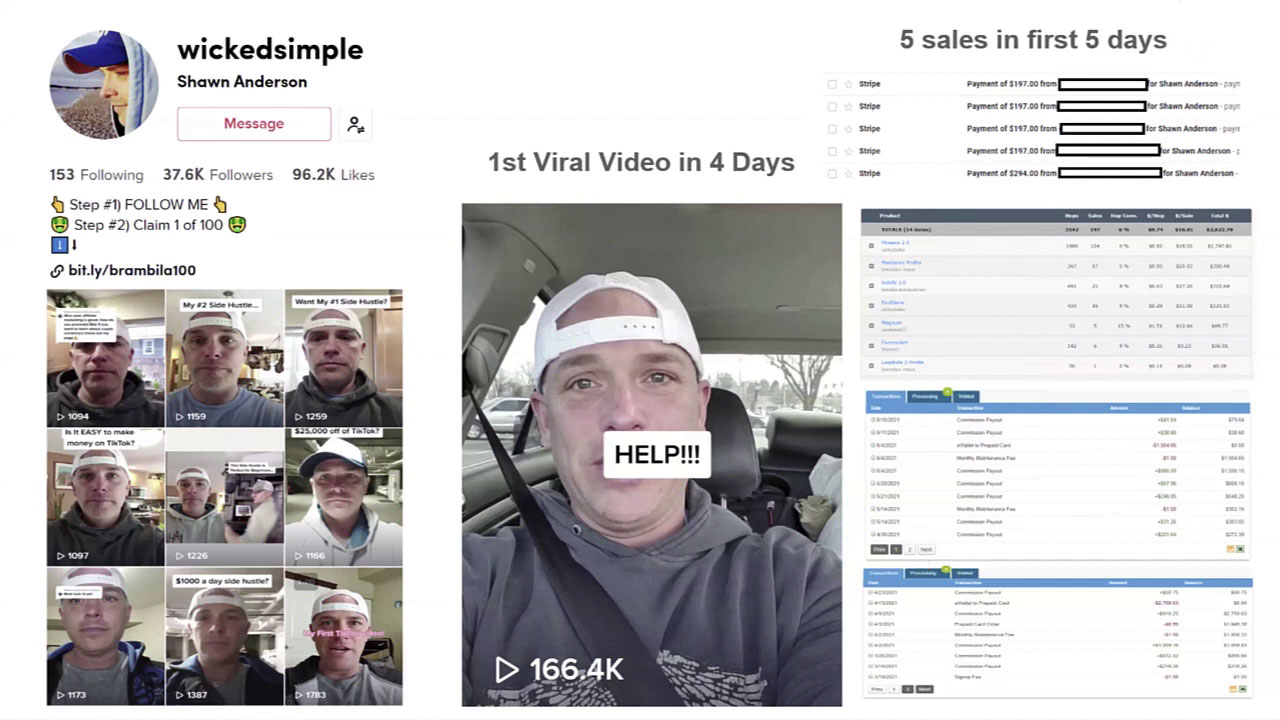The image size is (1280, 720).
Task: Tick the checkbox of the third Stripe email
Action: pos(832,129)
